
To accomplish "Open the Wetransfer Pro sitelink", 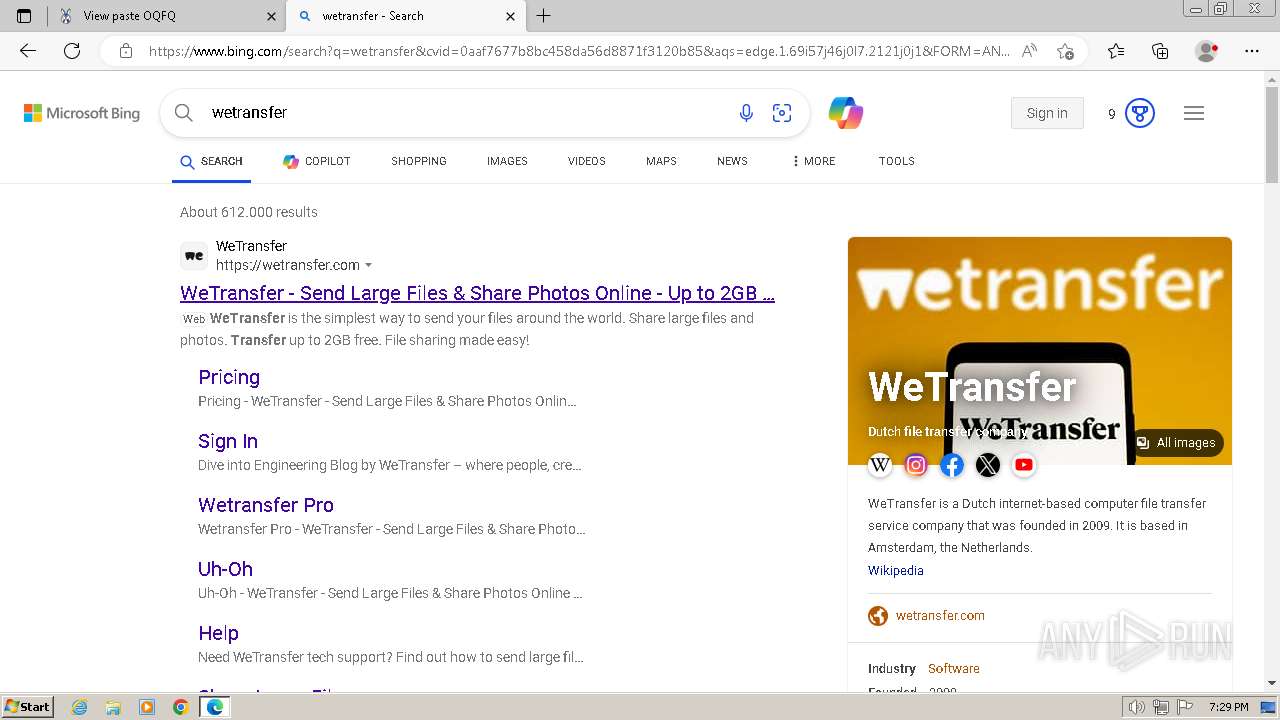I will pos(266,505).
